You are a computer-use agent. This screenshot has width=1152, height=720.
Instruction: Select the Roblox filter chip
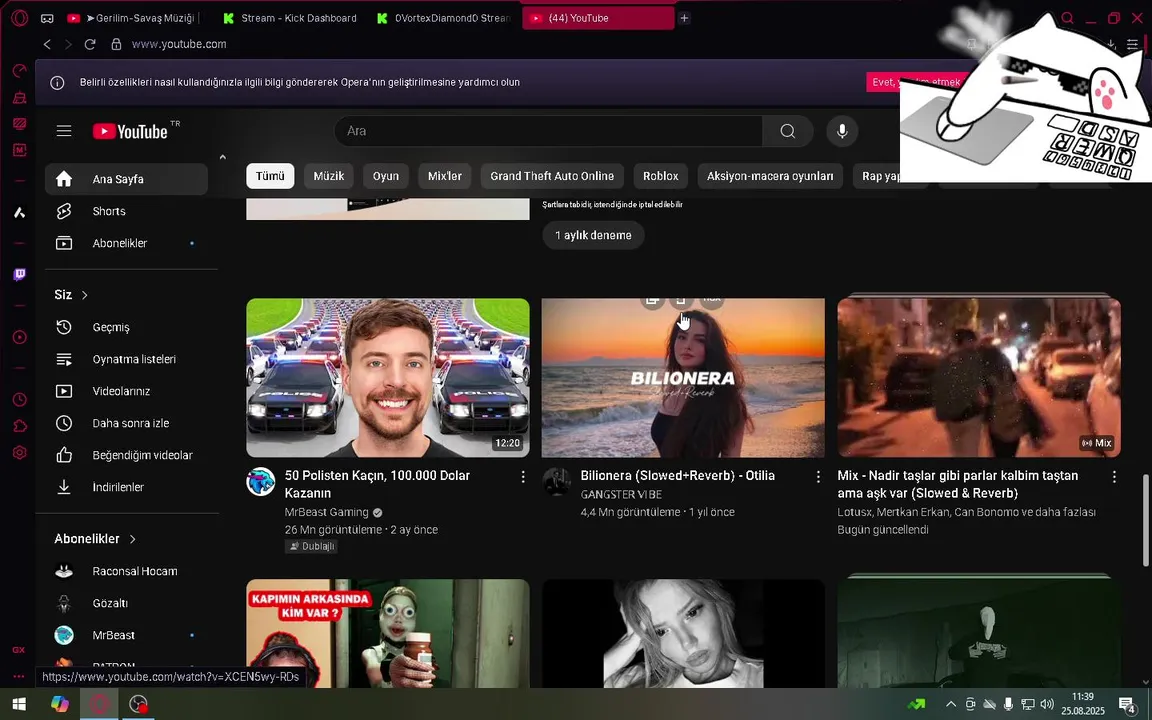[660, 176]
